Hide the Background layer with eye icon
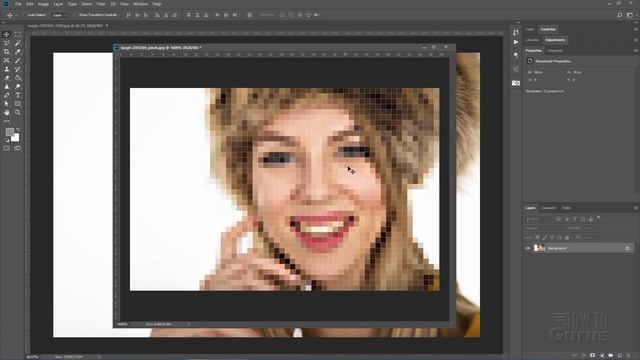 pos(528,248)
